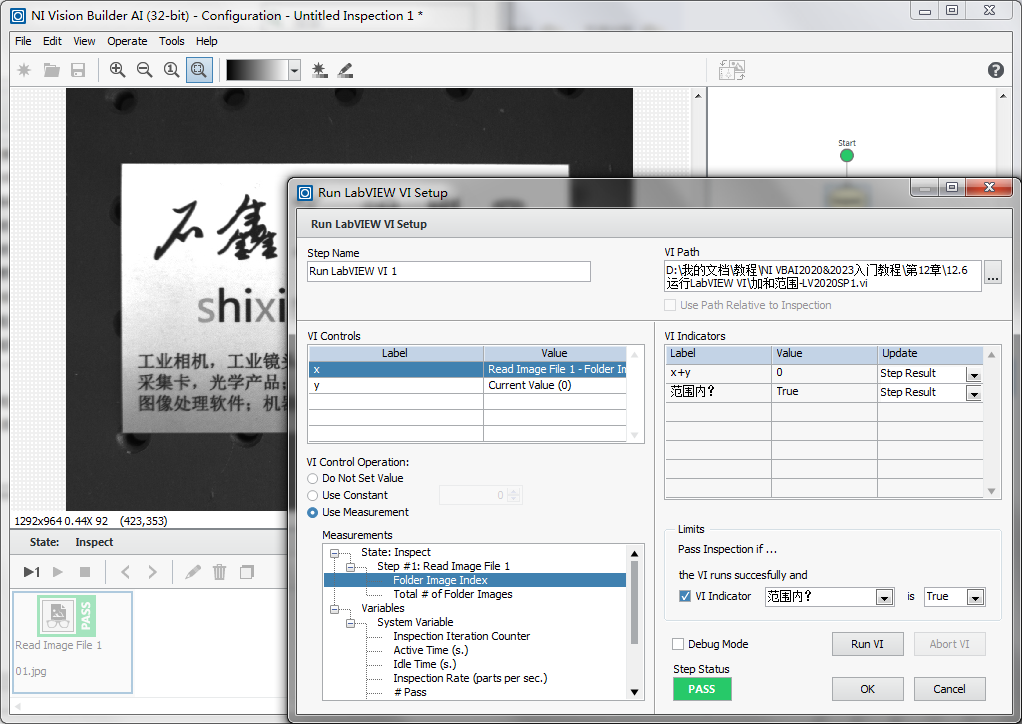Open Update dropdown for x+y indicator

coord(974,375)
